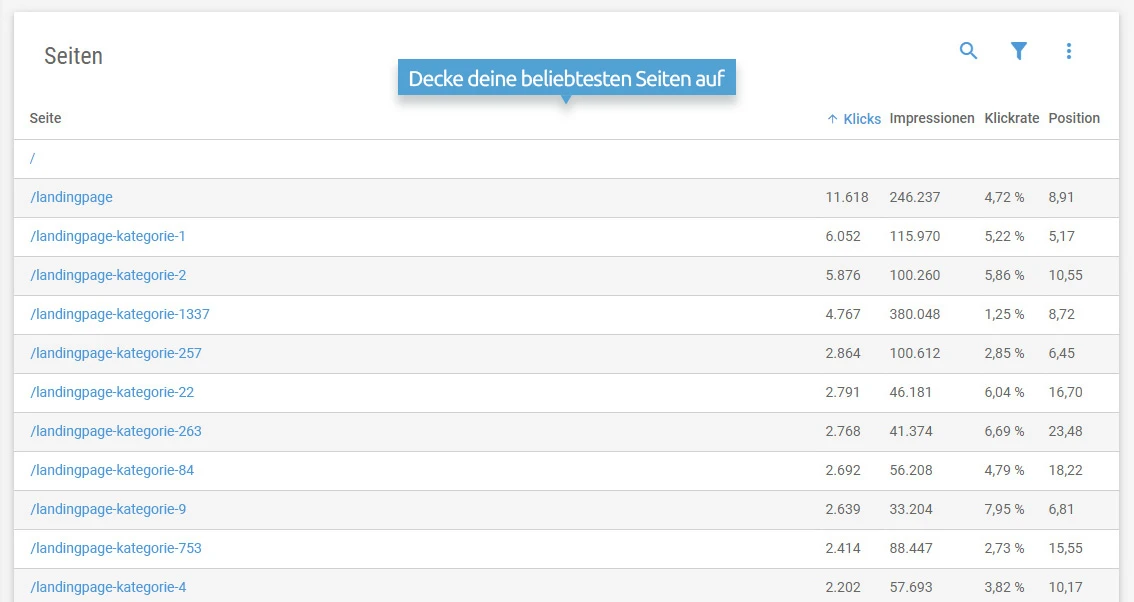Sort table by Klickrate column
This screenshot has width=1134, height=602.
pos(1011,118)
